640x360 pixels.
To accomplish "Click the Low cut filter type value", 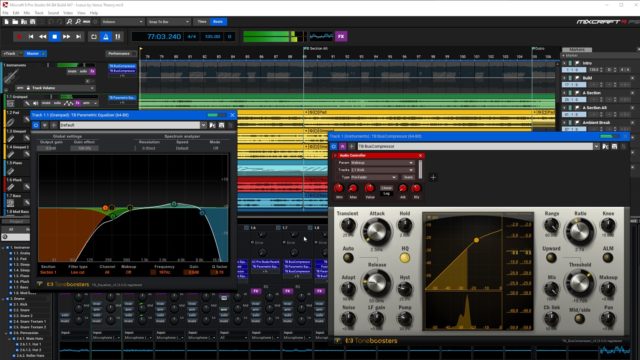I will pos(77,272).
